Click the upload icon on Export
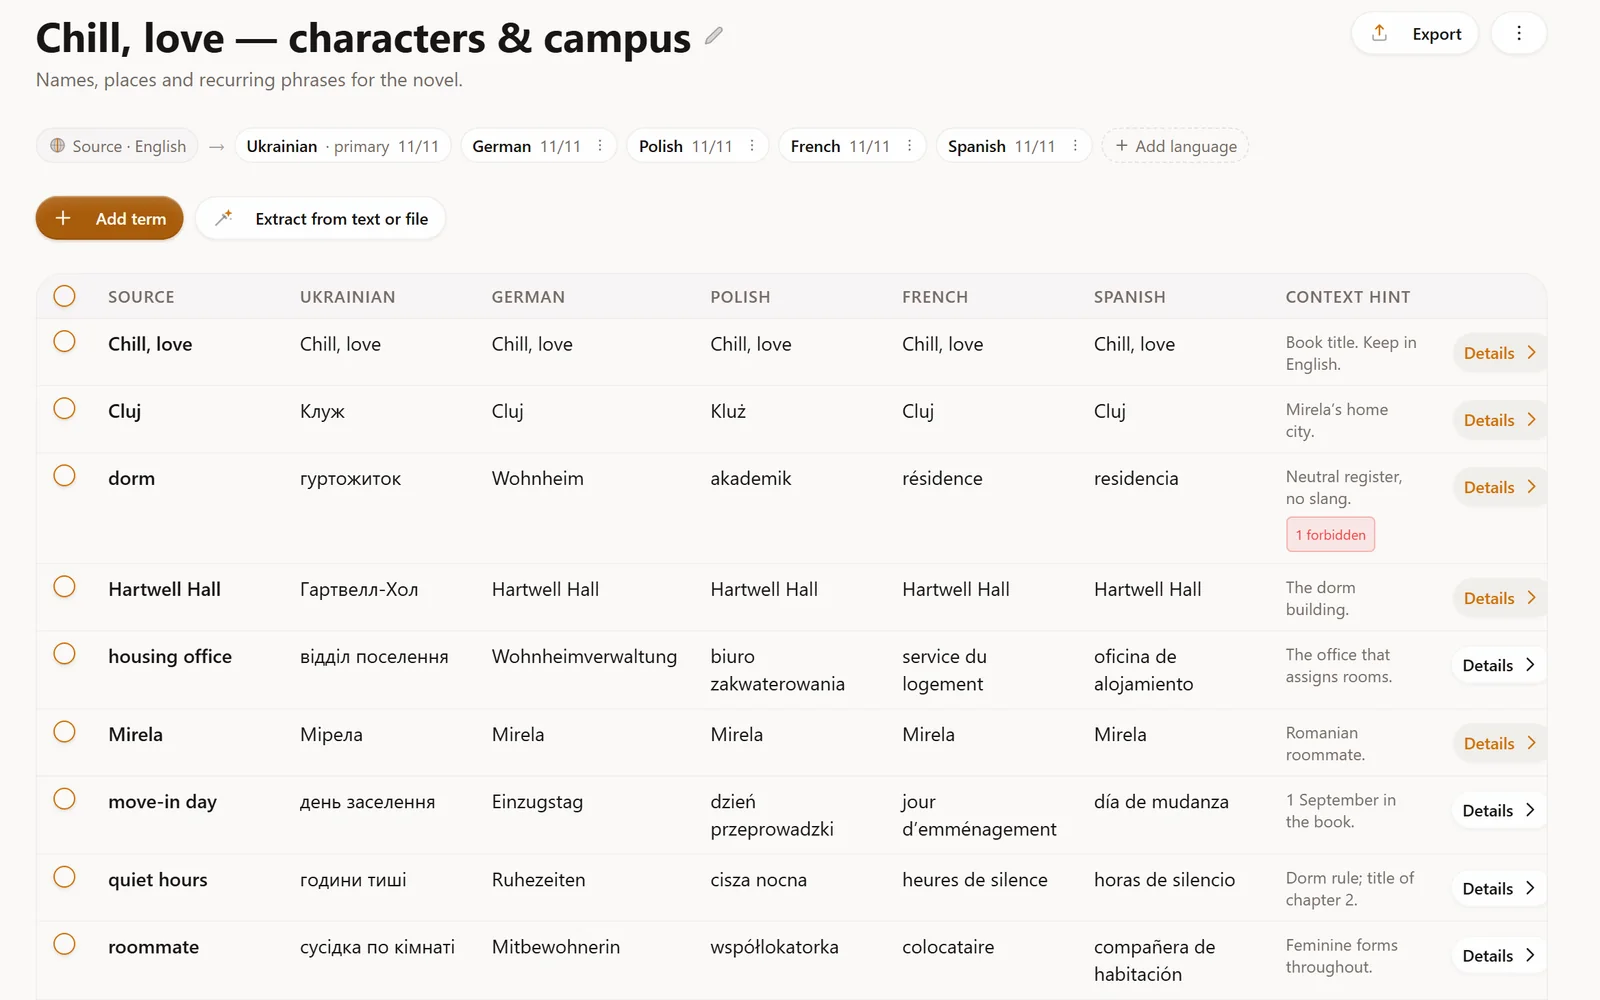The image size is (1600, 1000). coord(1379,33)
